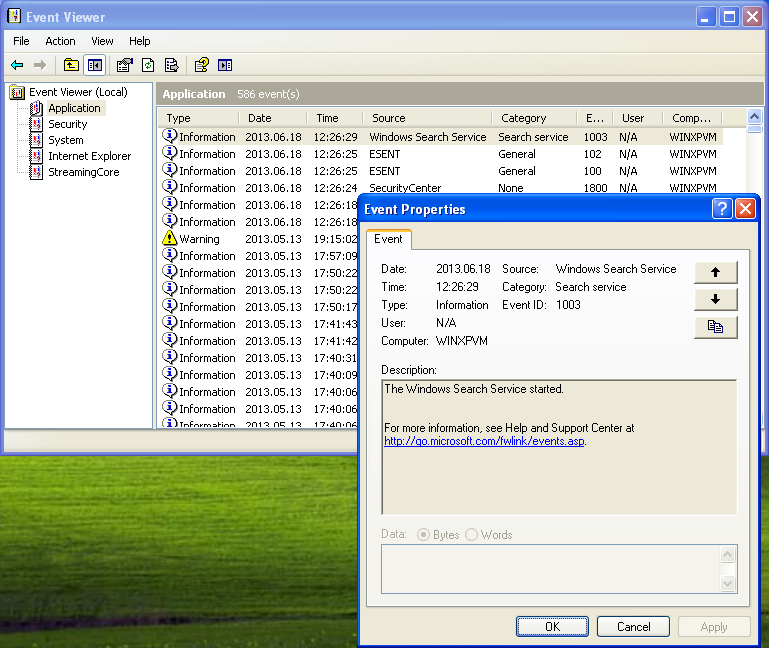
Task: Select Security in the console tree
Action: [x=68, y=124]
